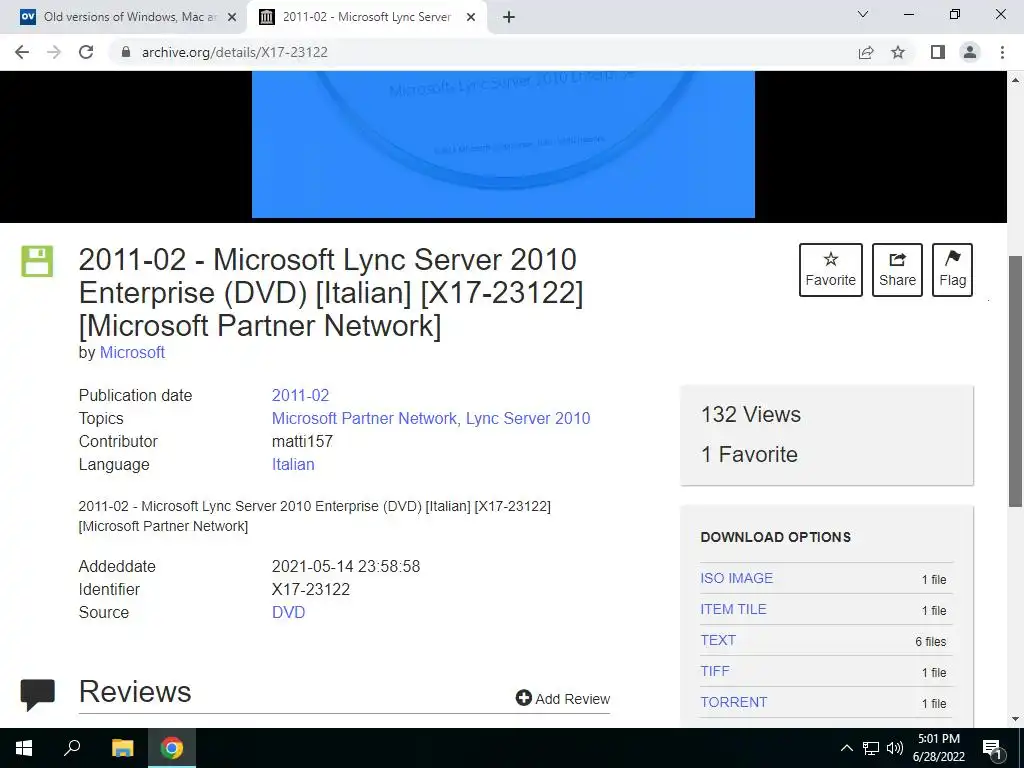Open Windows taskbar search
This screenshot has height=768, width=1024.
pyautogui.click(x=72, y=748)
